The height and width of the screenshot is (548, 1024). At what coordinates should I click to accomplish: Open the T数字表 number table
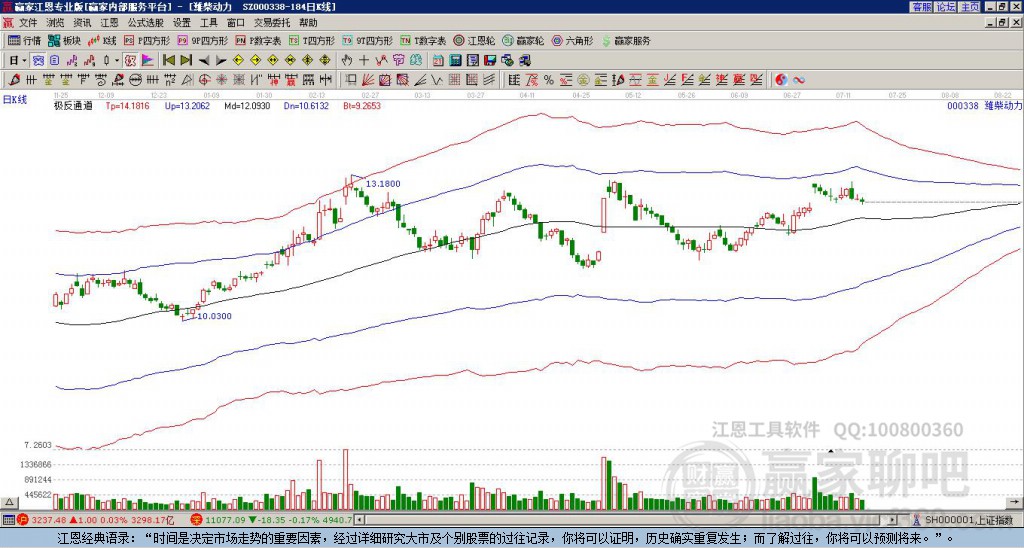(x=423, y=40)
